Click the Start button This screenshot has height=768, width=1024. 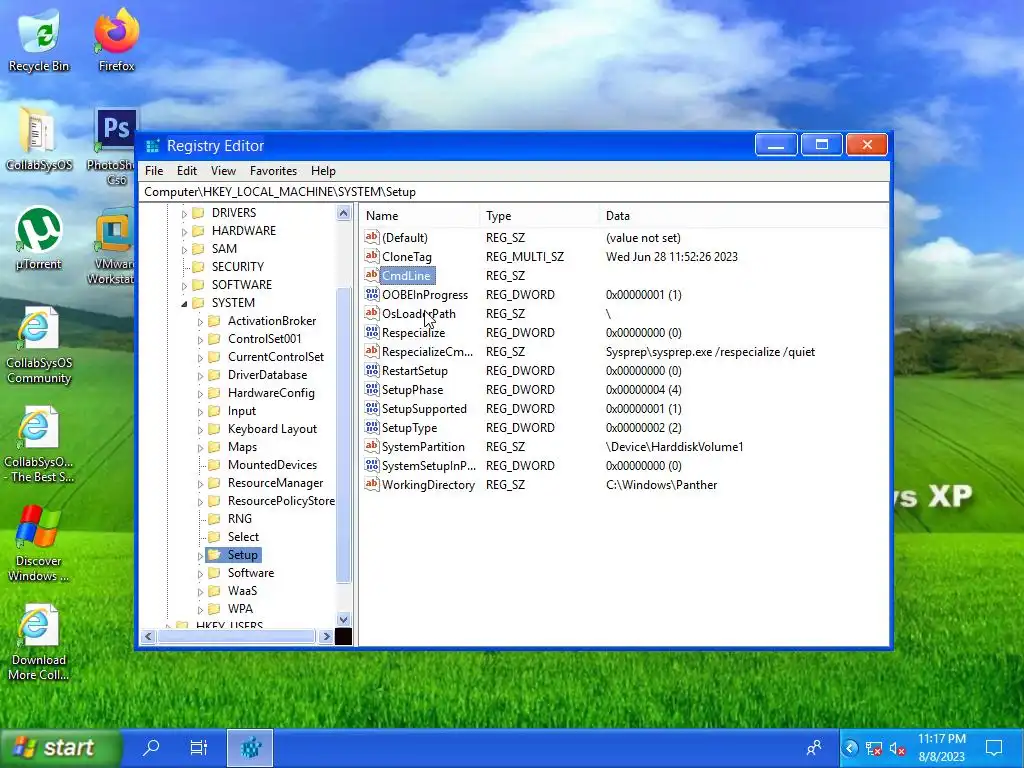pos(60,748)
